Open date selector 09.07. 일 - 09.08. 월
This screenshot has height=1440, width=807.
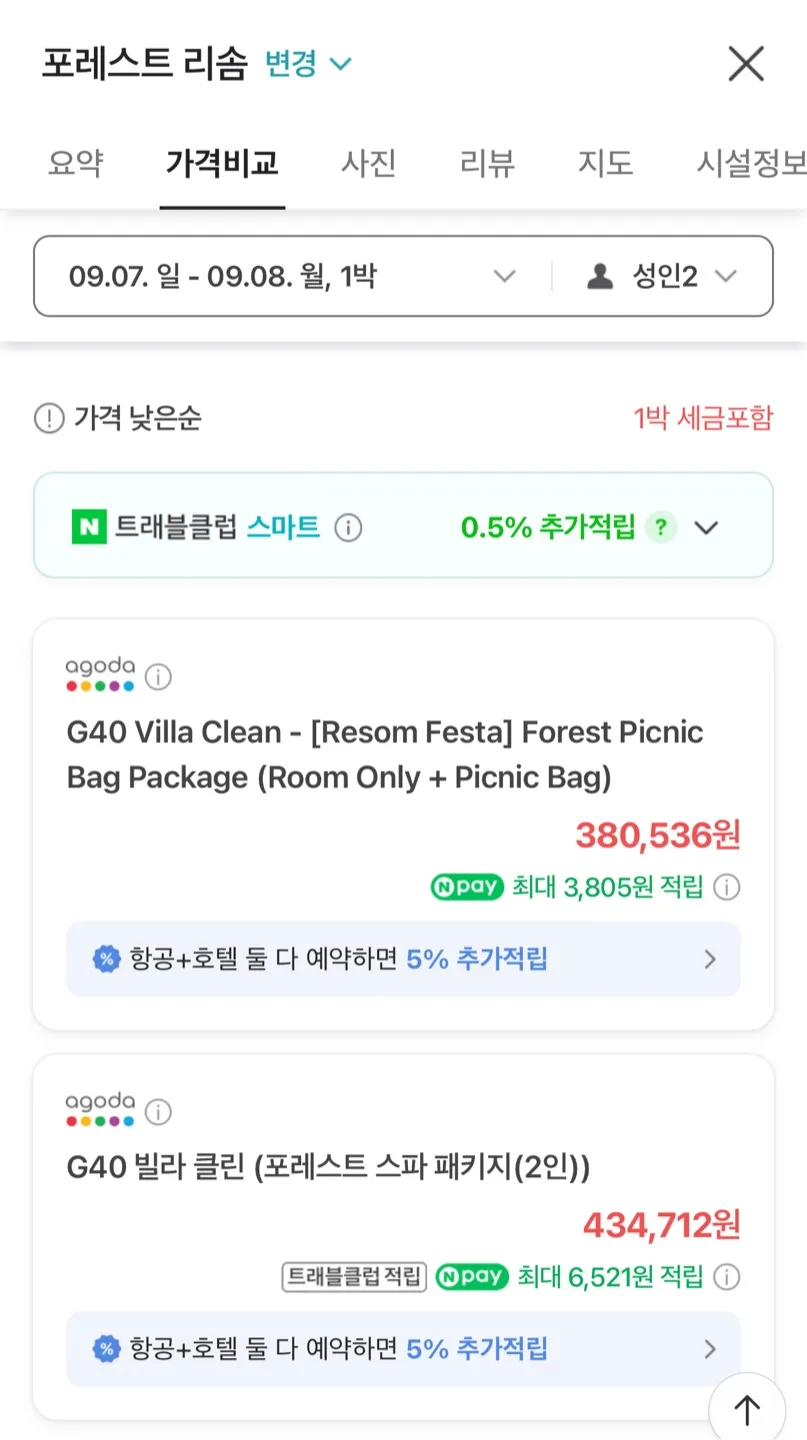(292, 276)
